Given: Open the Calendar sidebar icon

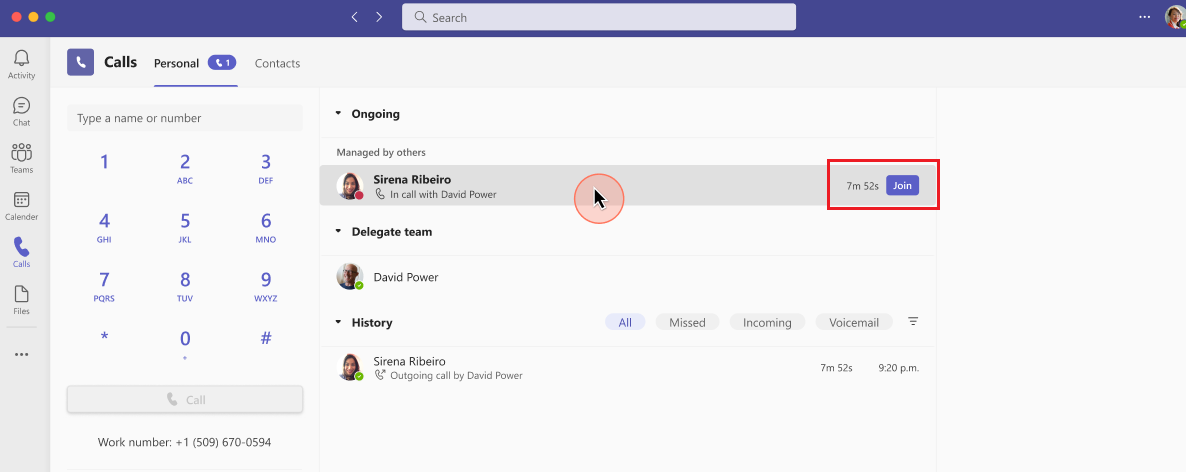Looking at the screenshot, I should pos(21,206).
